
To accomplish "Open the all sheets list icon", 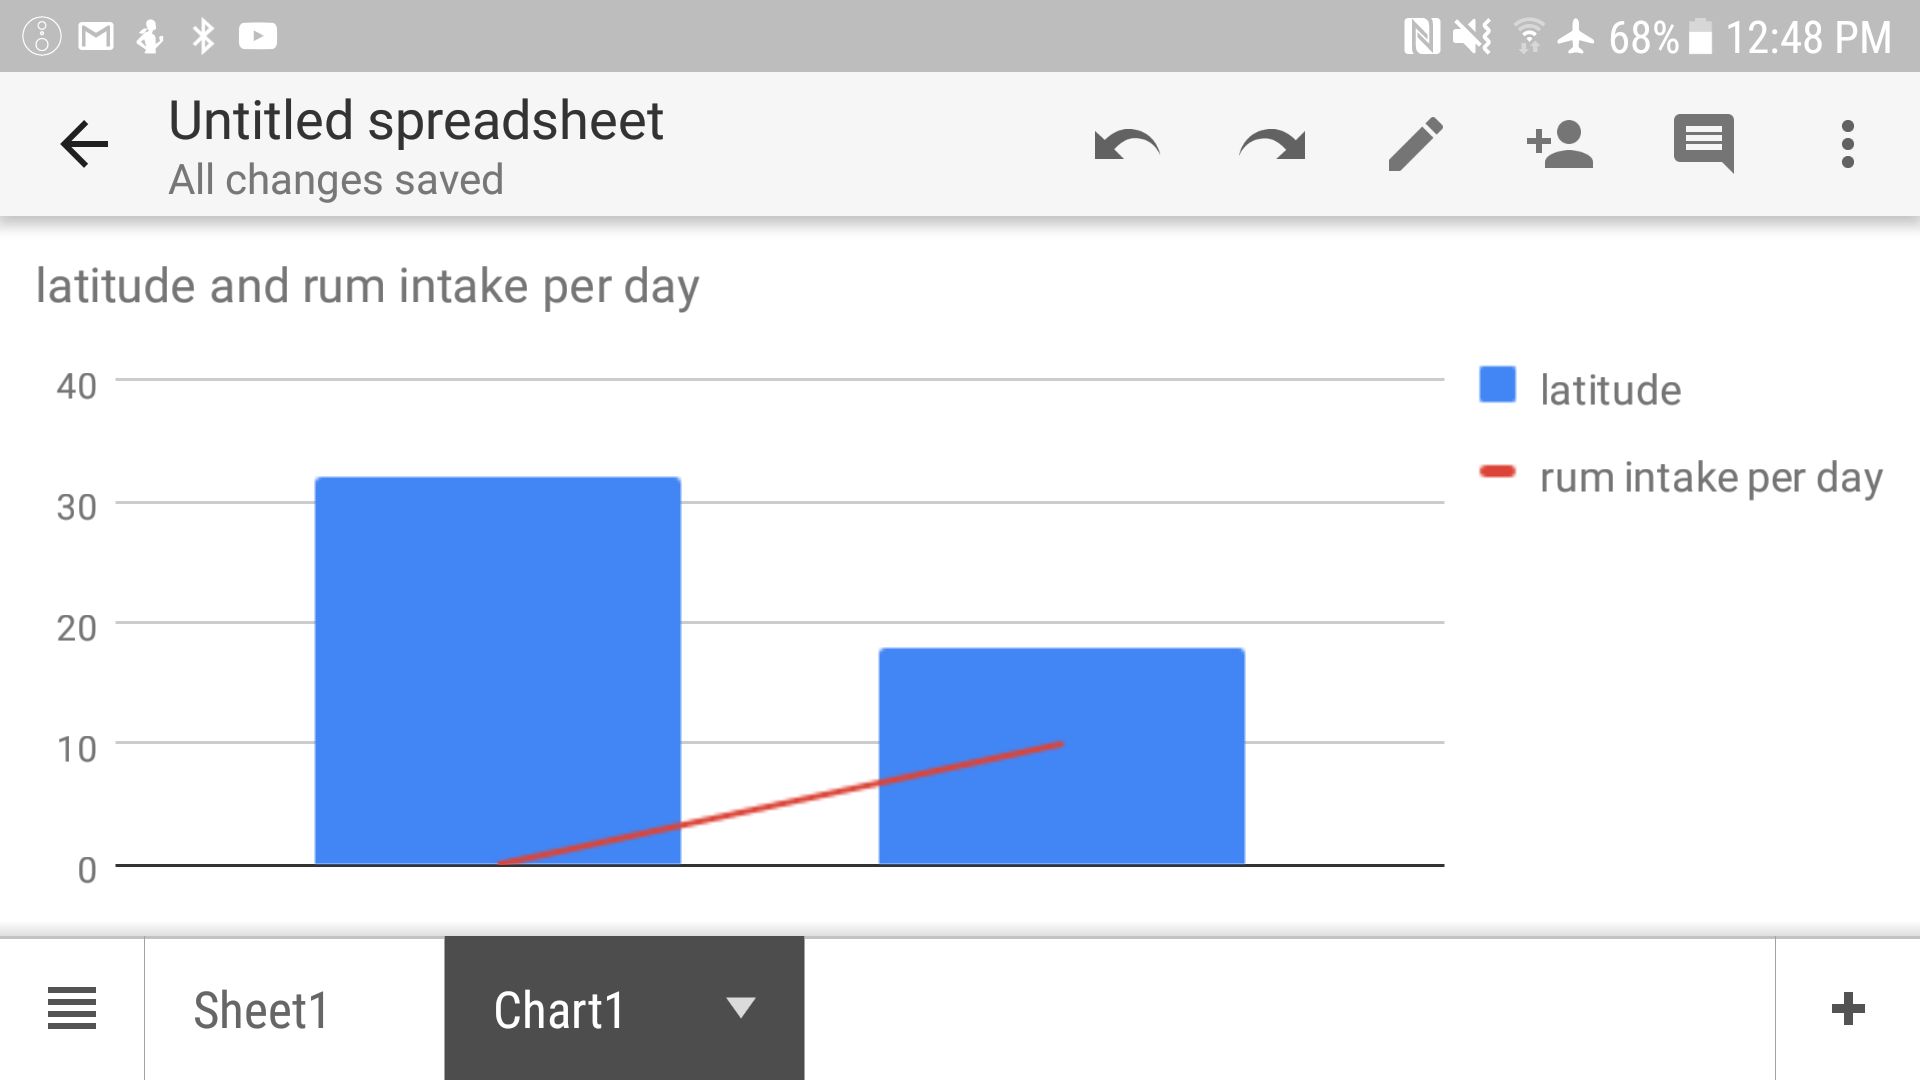I will (72, 1008).
